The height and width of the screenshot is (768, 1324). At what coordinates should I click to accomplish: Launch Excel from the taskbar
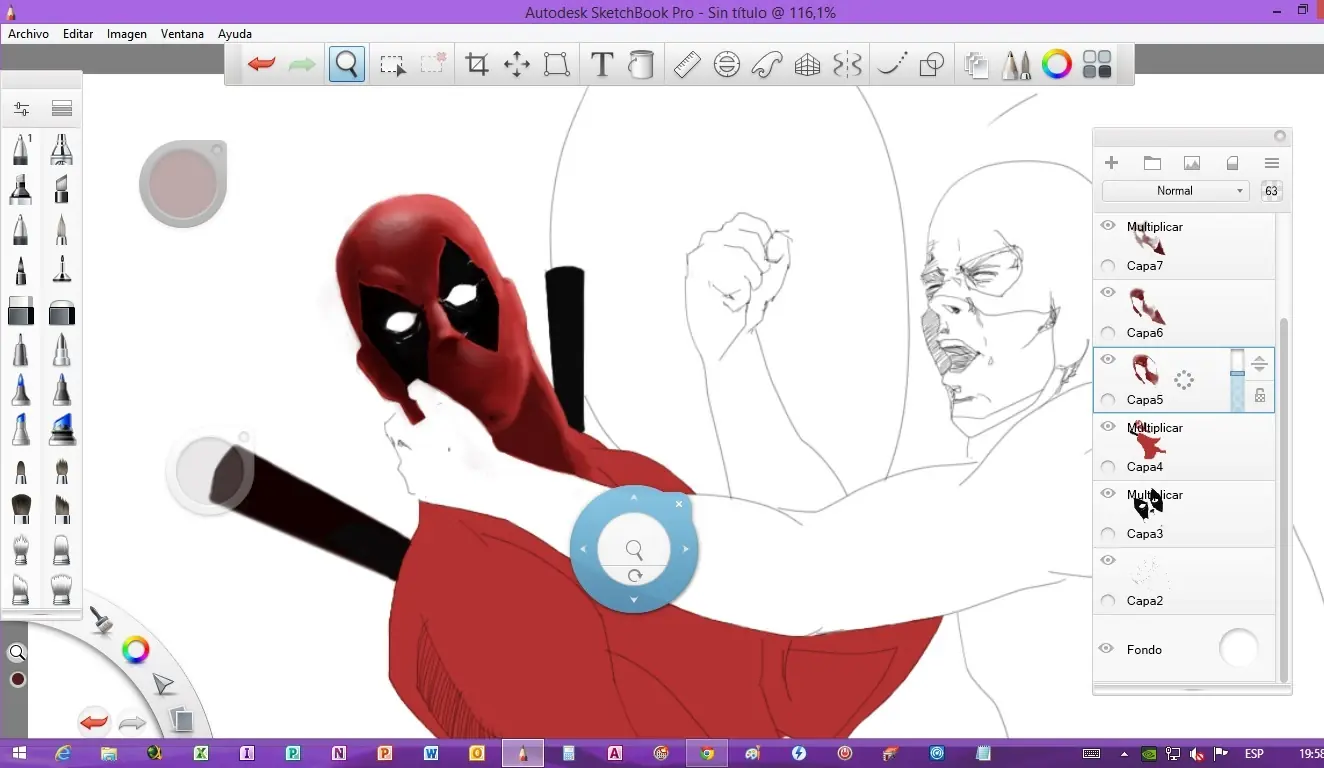(x=201, y=753)
